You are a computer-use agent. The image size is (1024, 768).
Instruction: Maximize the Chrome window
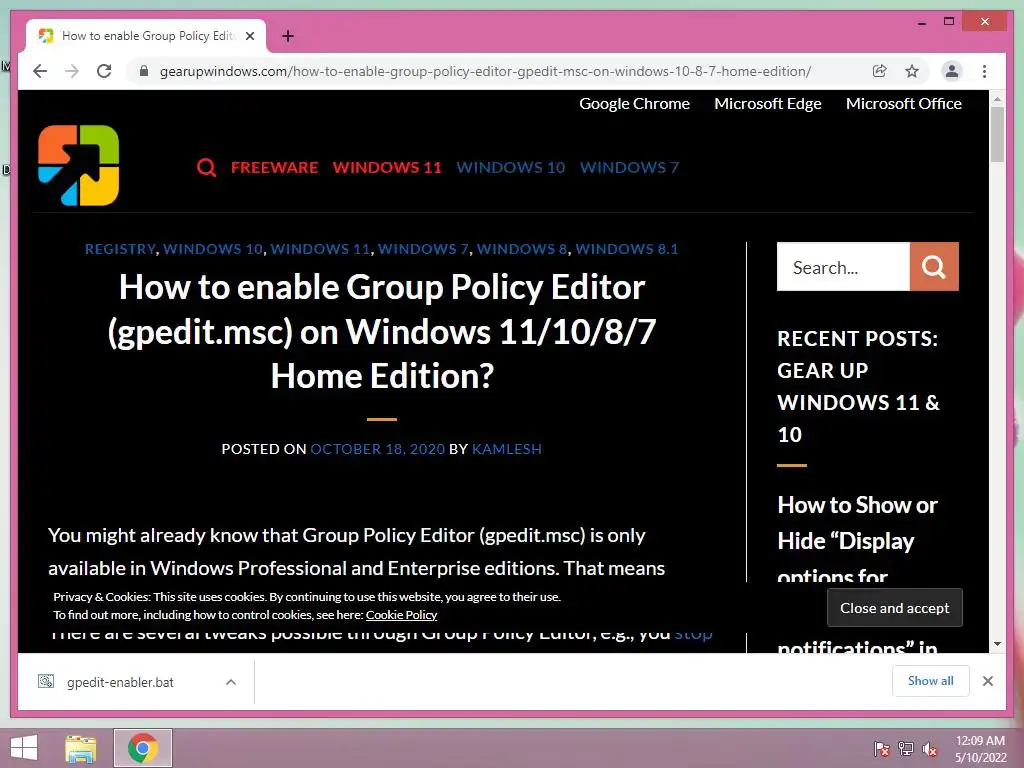949,22
